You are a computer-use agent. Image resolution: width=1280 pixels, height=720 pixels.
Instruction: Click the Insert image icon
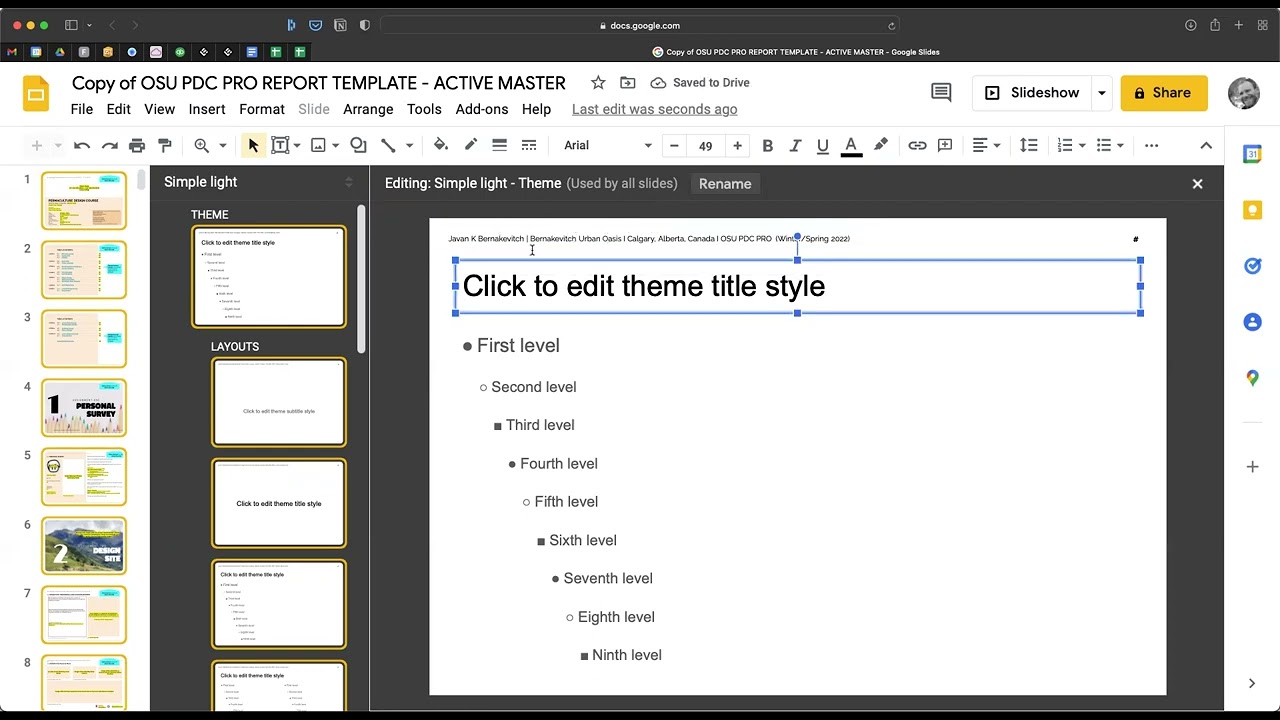click(318, 146)
